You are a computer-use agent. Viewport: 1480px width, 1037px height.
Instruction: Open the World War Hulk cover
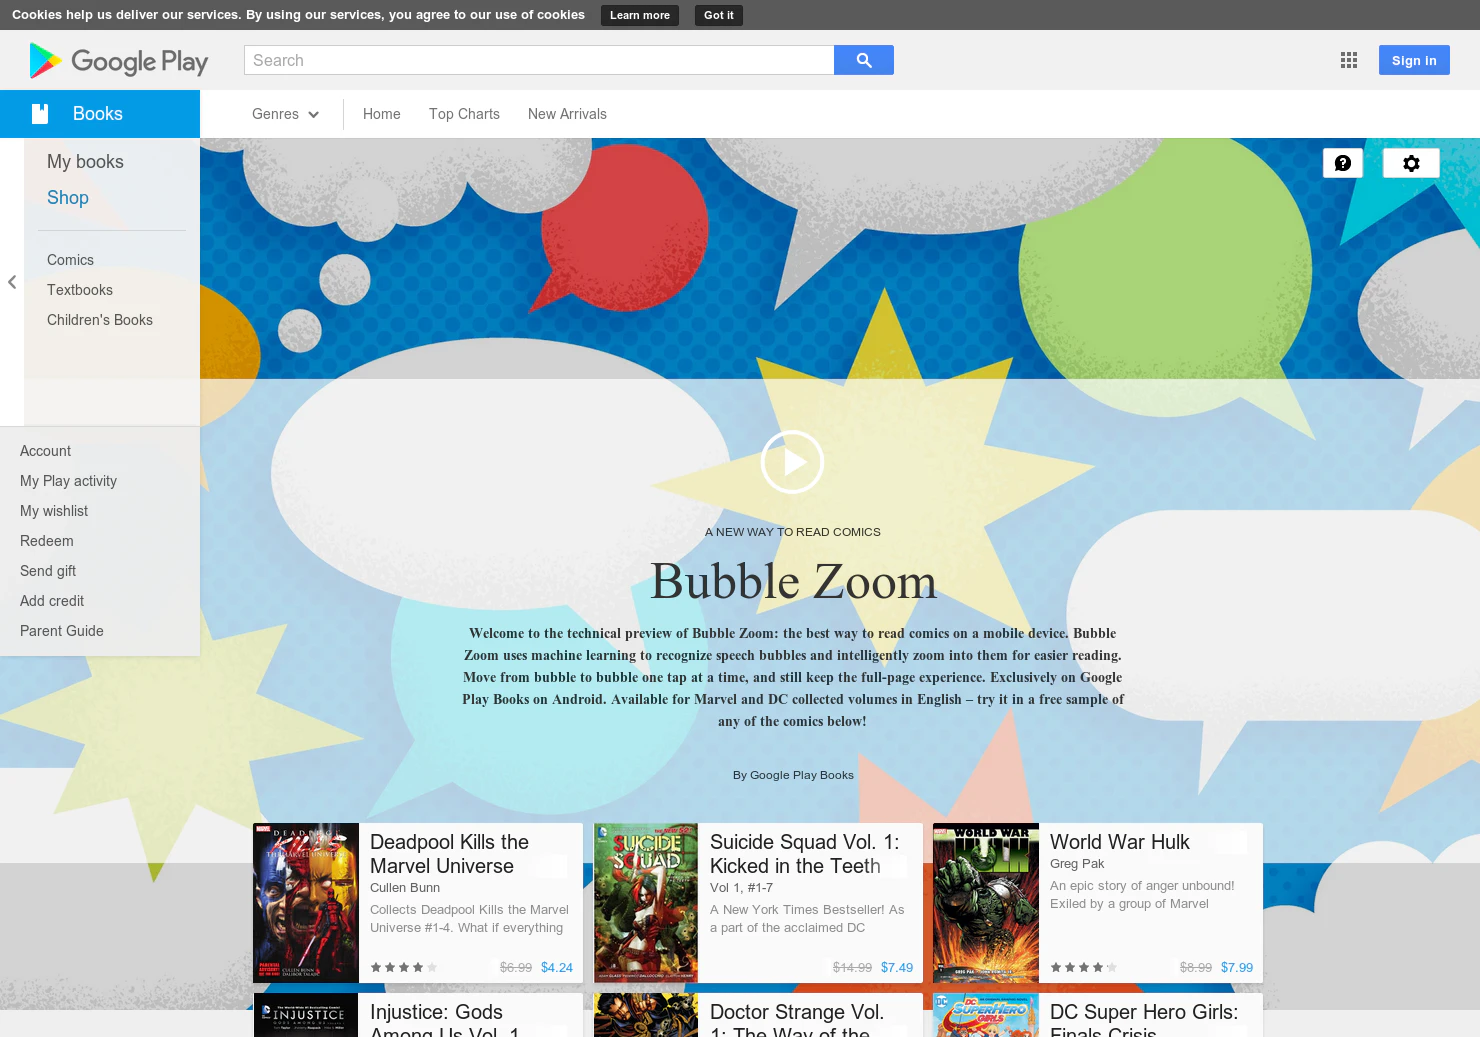click(x=986, y=903)
